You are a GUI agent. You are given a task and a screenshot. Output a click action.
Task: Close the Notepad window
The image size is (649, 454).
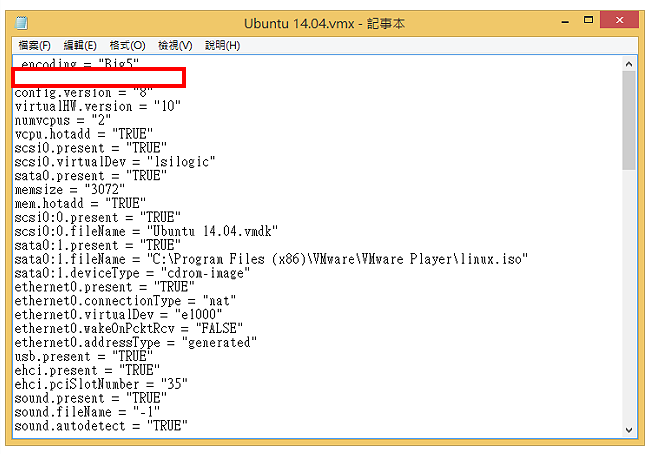tap(619, 20)
